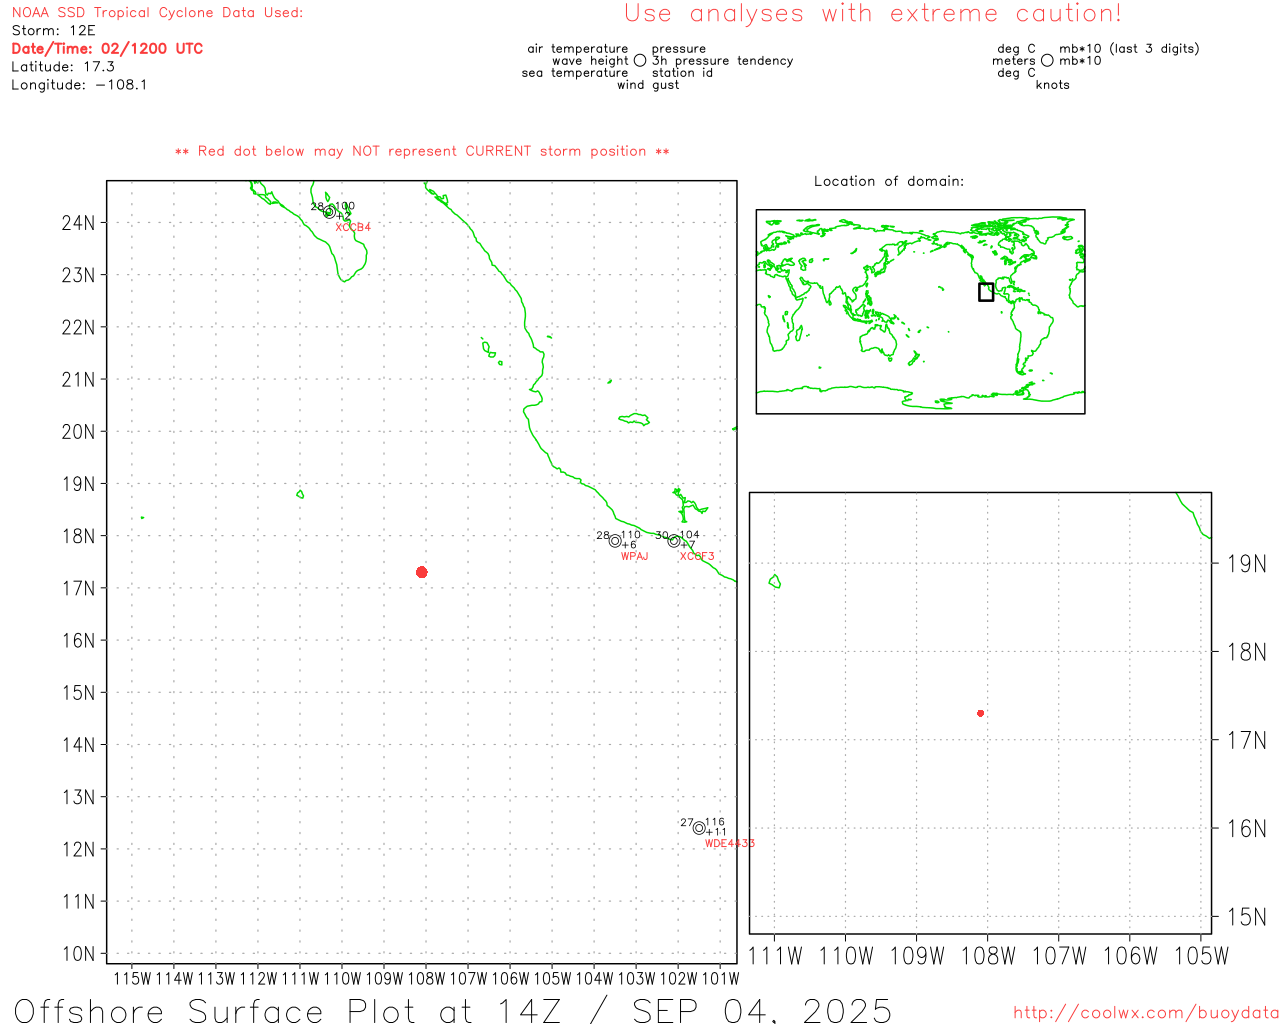Click the 17N latitude label on main map
1280x1024 pixels.
pos(78,588)
